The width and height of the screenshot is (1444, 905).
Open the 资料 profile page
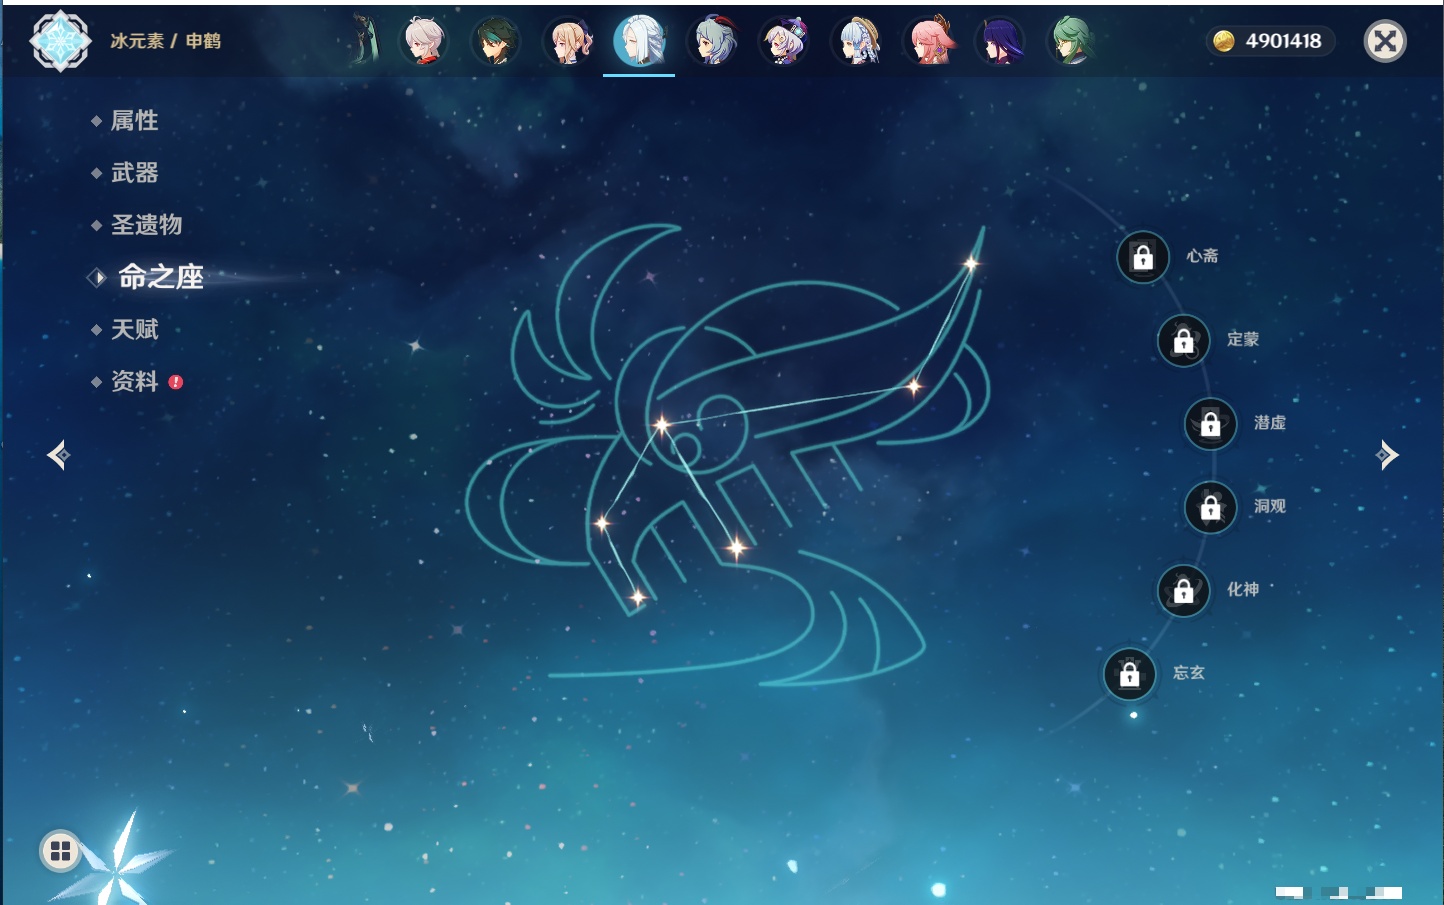coord(136,381)
